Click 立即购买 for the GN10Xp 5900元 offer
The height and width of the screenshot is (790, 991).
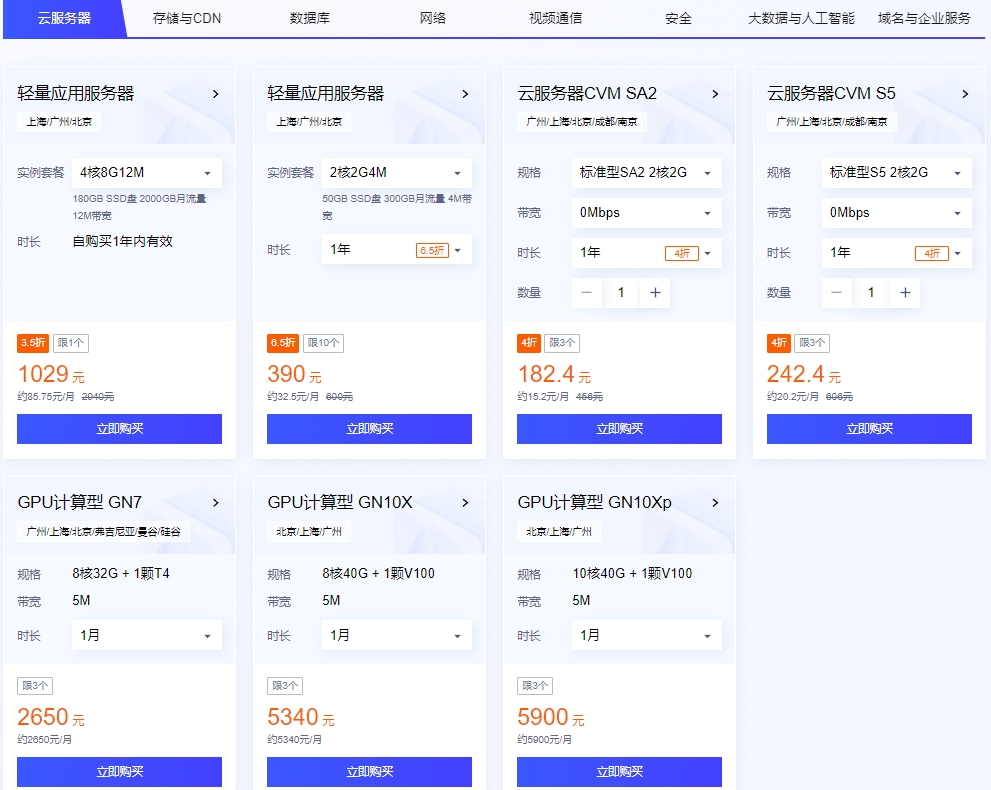click(619, 771)
